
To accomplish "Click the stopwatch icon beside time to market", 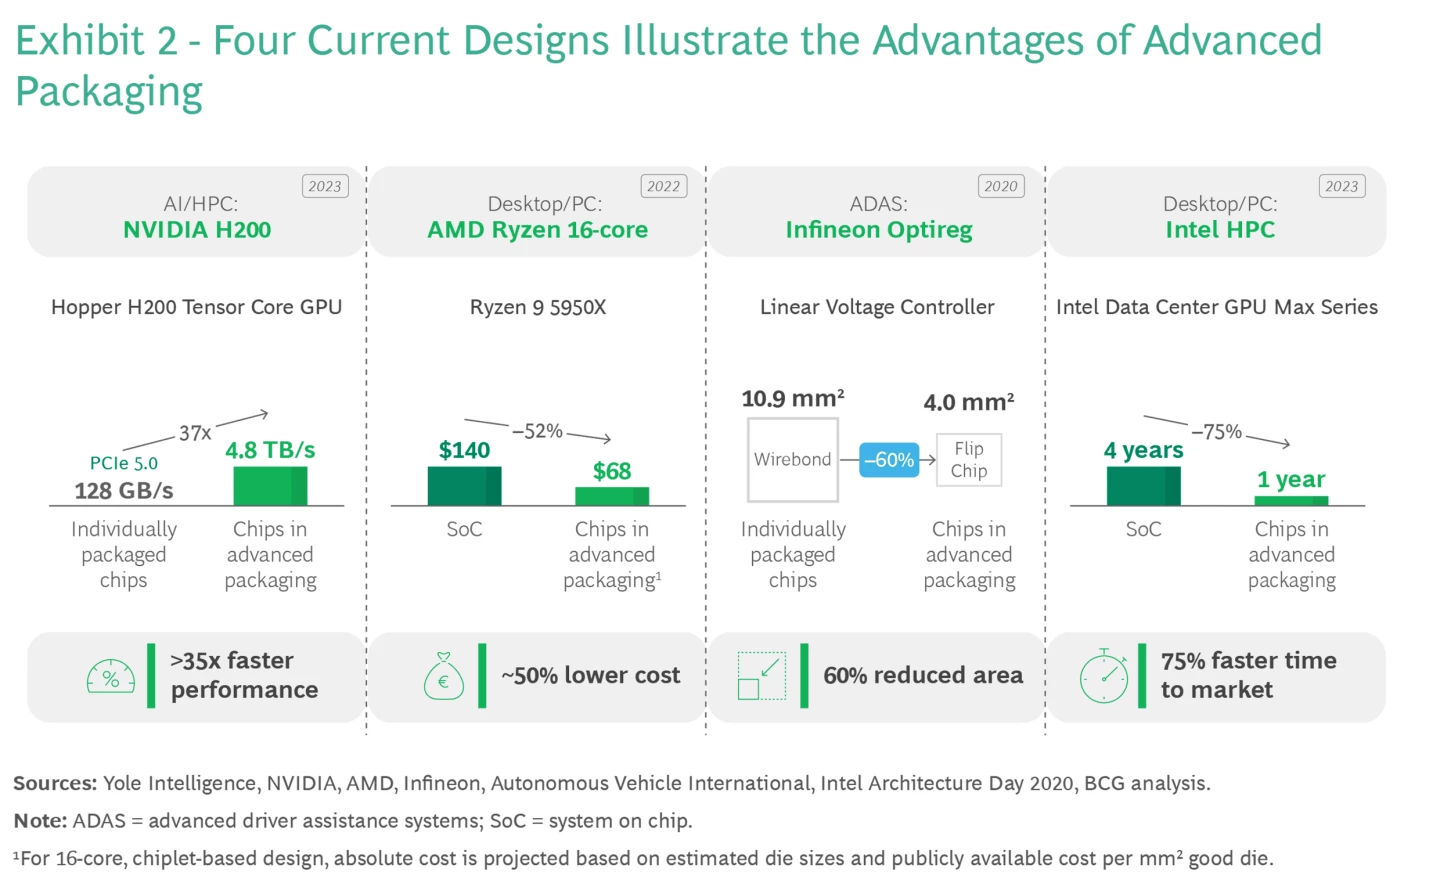I will pyautogui.click(x=1104, y=675).
